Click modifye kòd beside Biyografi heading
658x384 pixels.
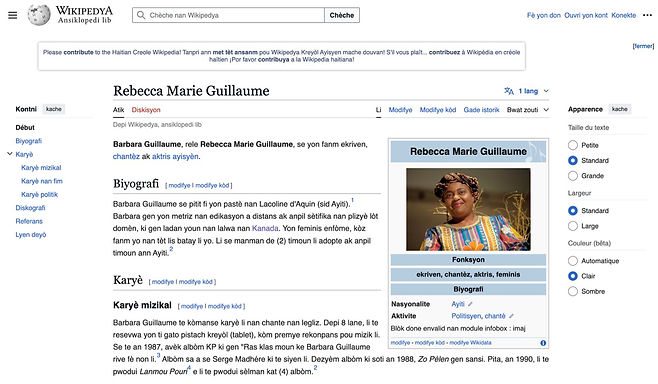[x=212, y=185]
